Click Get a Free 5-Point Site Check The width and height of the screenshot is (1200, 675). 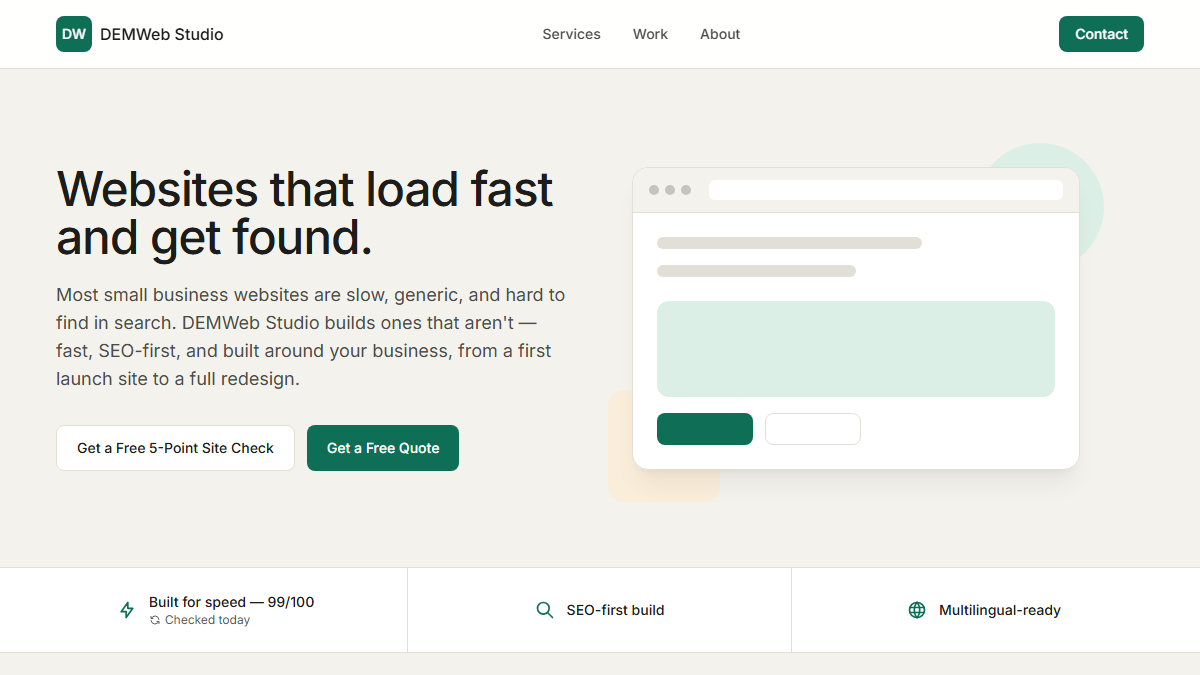click(x=175, y=448)
